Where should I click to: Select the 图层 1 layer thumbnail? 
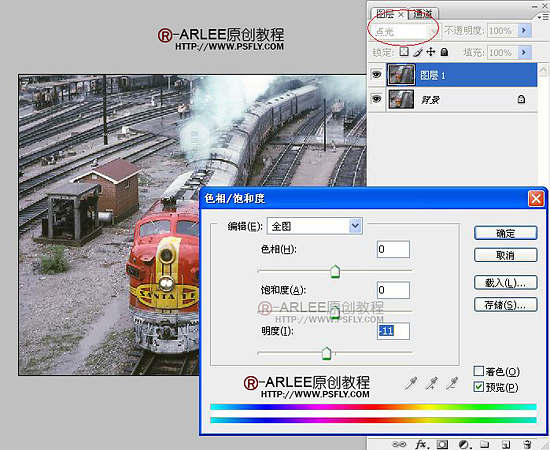click(x=401, y=75)
